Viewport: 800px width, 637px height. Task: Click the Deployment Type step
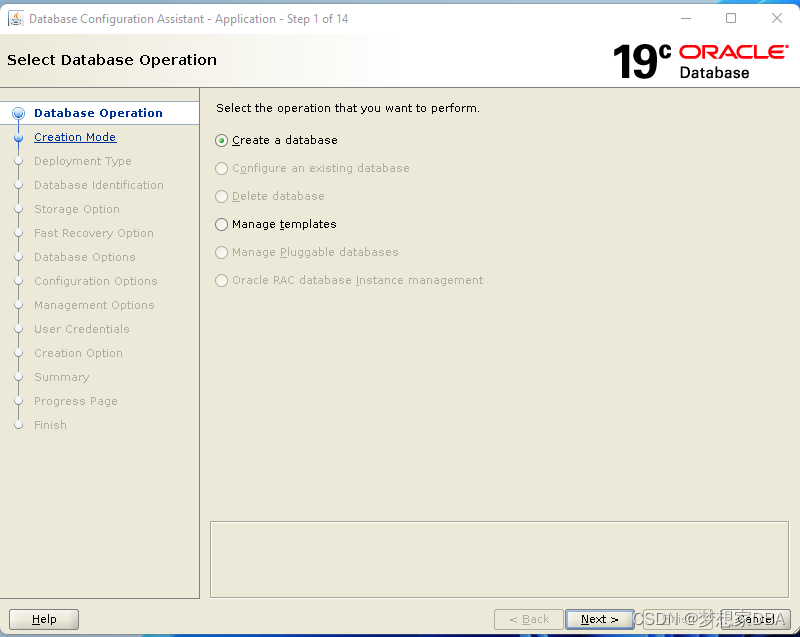click(x=83, y=161)
